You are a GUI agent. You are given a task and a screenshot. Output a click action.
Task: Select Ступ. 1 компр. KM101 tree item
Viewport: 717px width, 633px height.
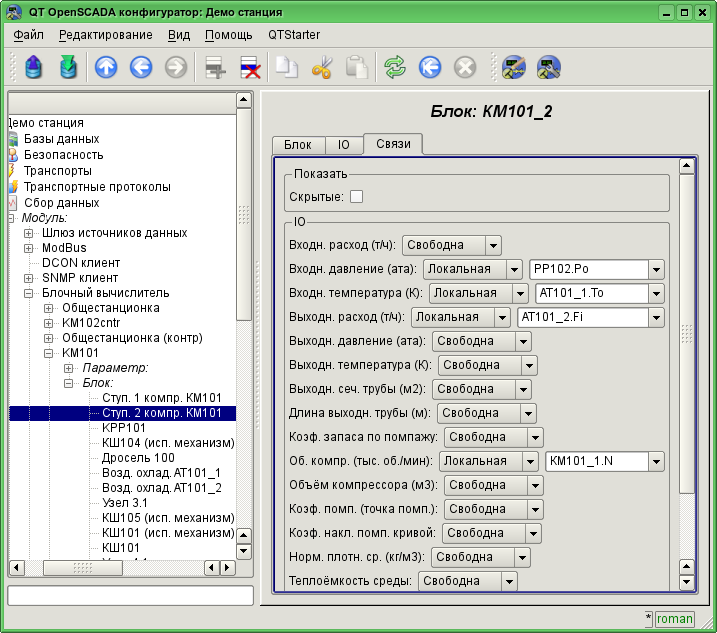[162, 398]
